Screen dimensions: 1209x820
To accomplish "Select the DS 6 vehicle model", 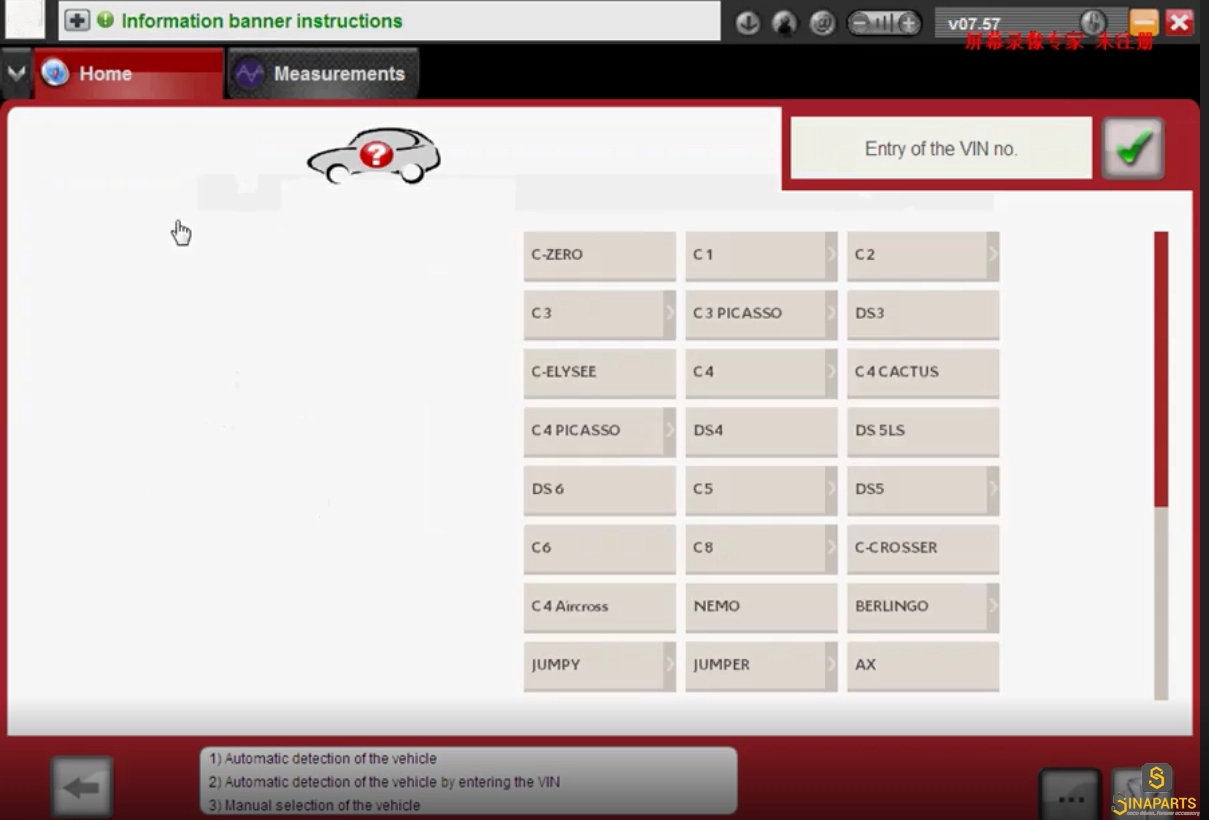I will tap(599, 490).
